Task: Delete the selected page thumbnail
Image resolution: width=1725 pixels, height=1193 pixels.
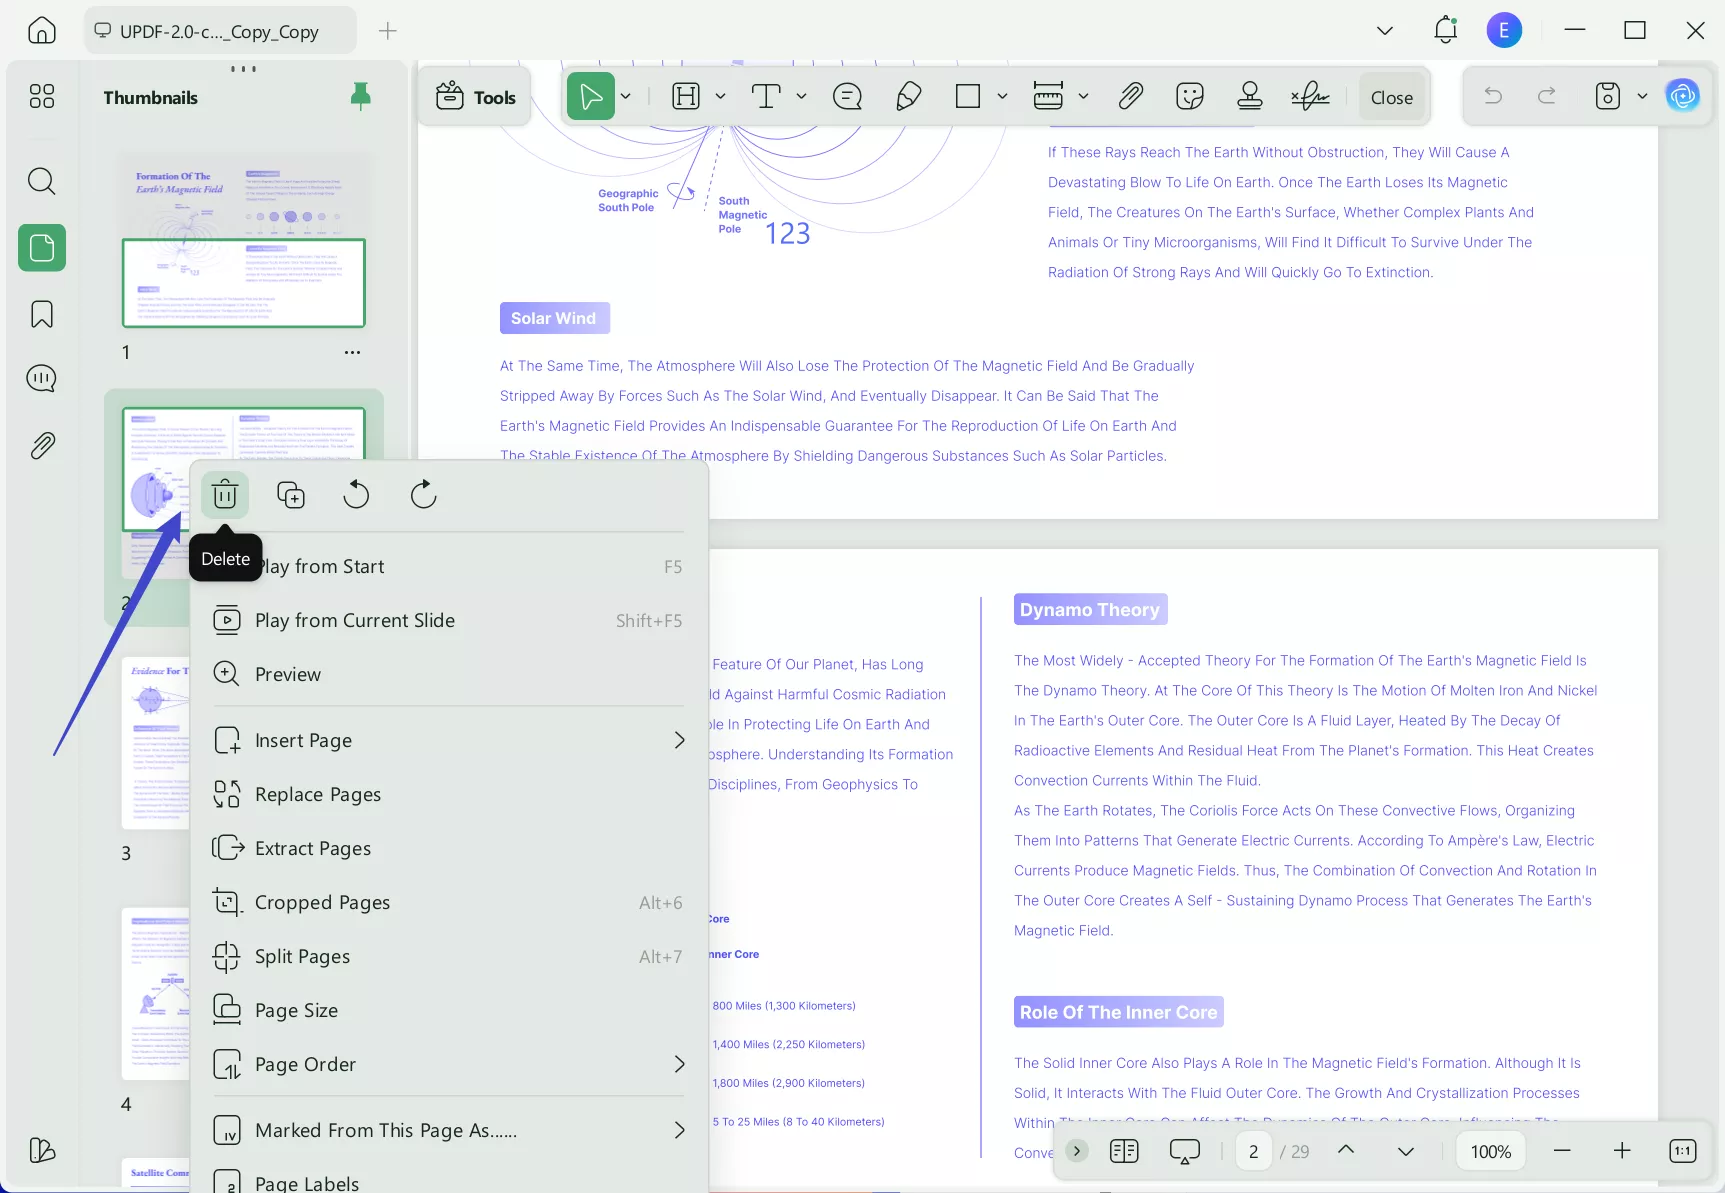Action: pos(225,494)
